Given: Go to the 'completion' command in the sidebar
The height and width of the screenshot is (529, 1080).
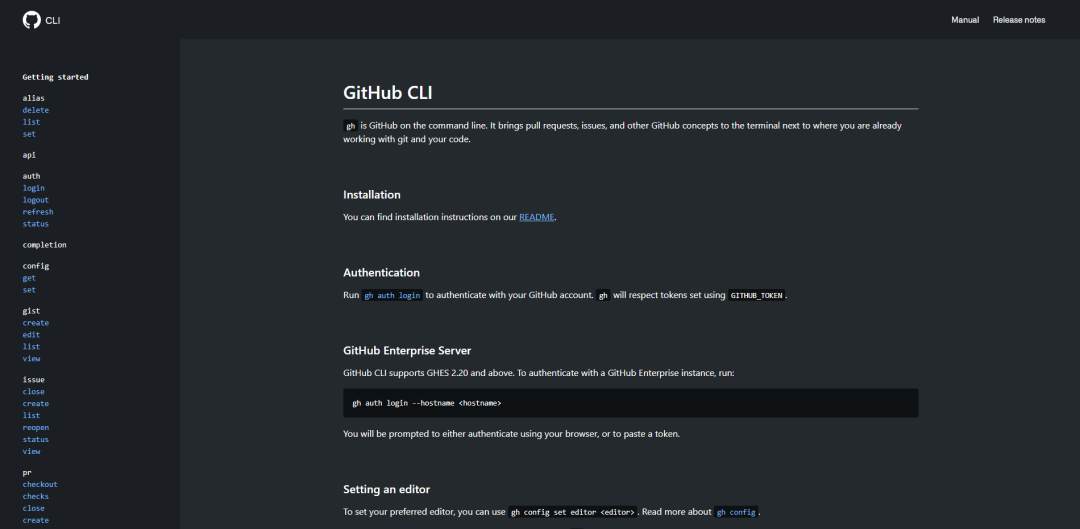Looking at the screenshot, I should click(x=45, y=245).
